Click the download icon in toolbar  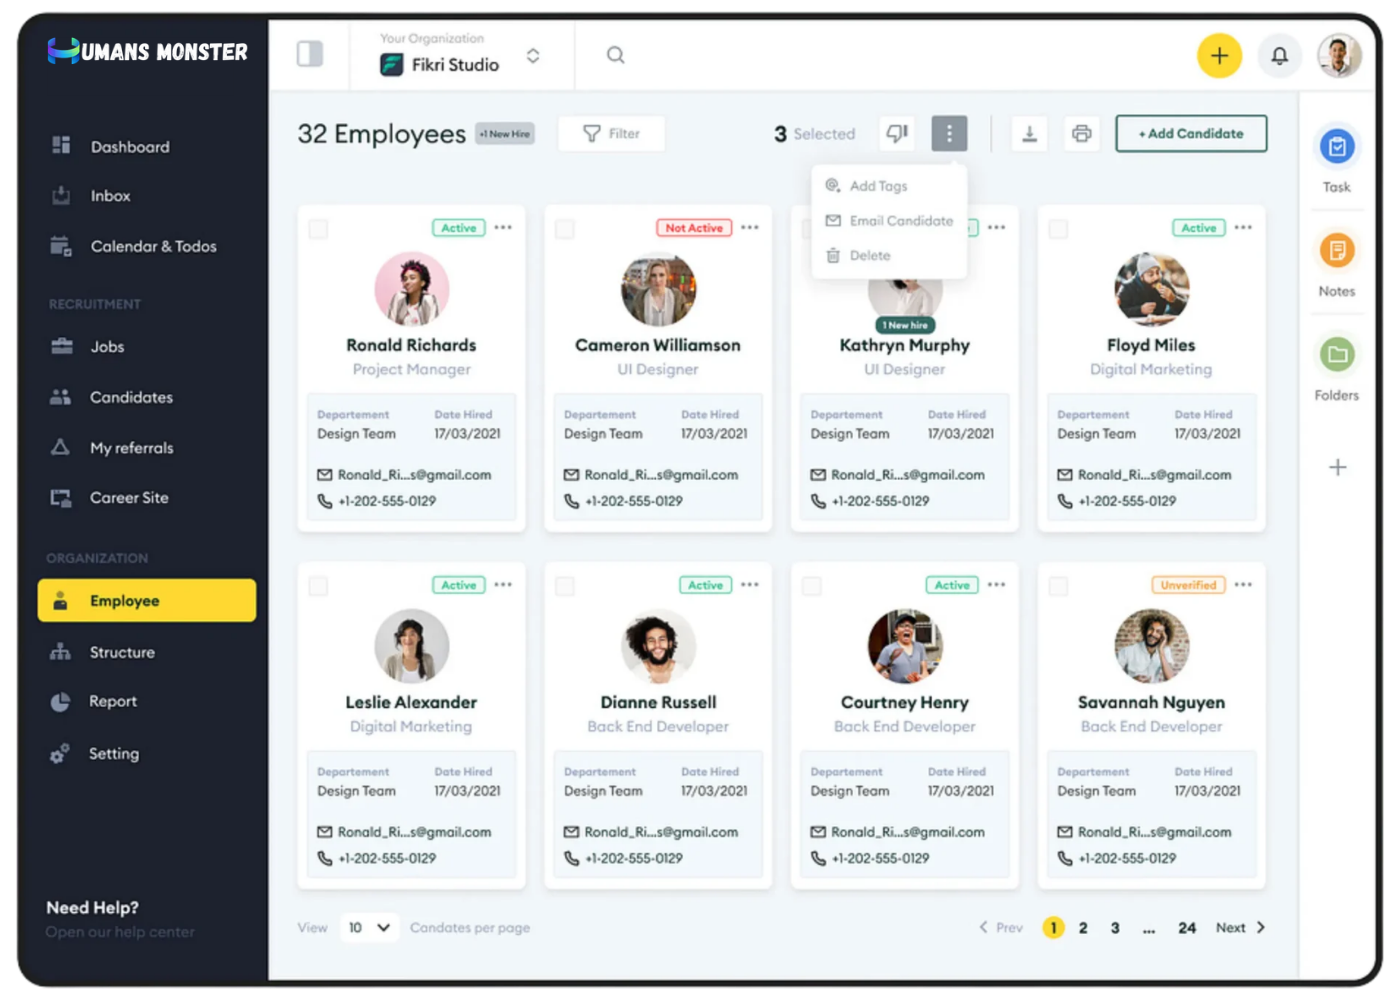1029,134
